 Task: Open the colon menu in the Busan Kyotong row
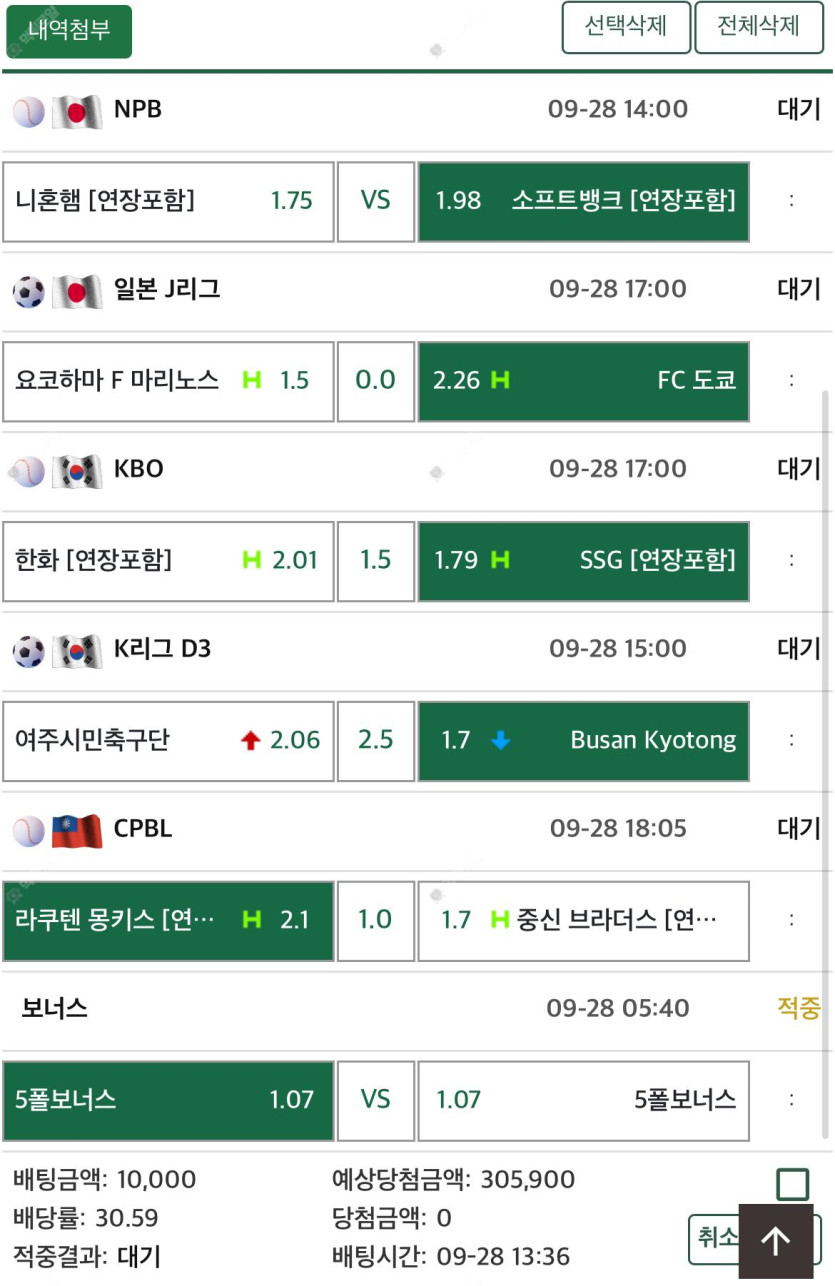click(791, 741)
